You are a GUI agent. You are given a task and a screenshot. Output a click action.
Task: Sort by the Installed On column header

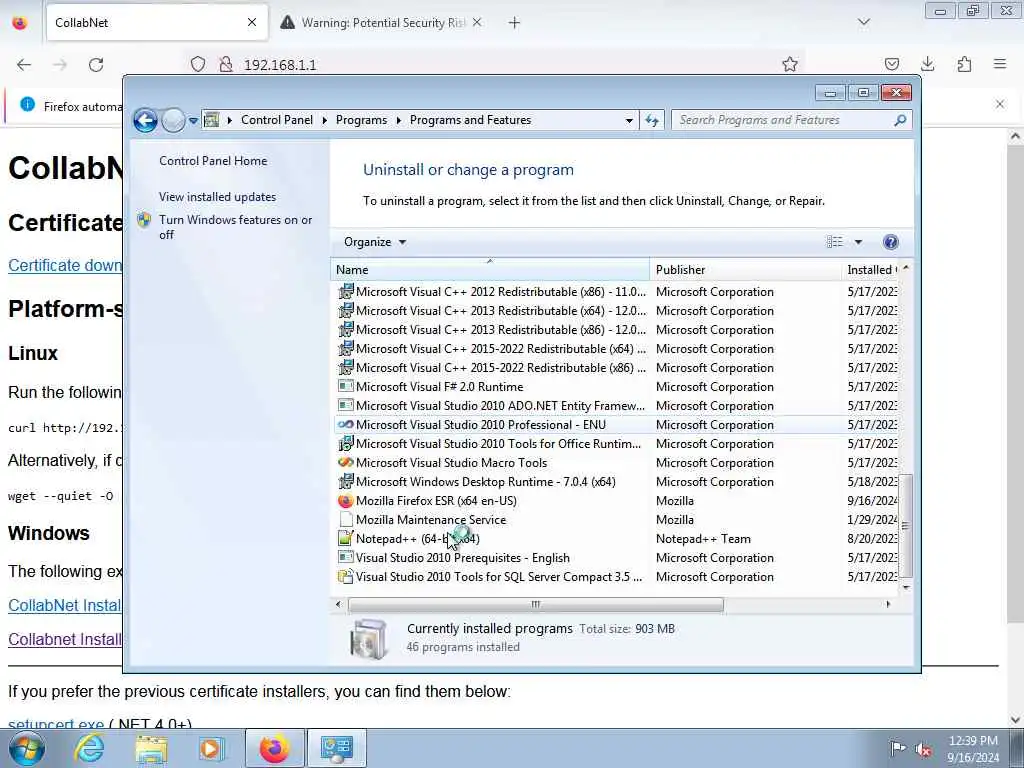tap(871, 270)
